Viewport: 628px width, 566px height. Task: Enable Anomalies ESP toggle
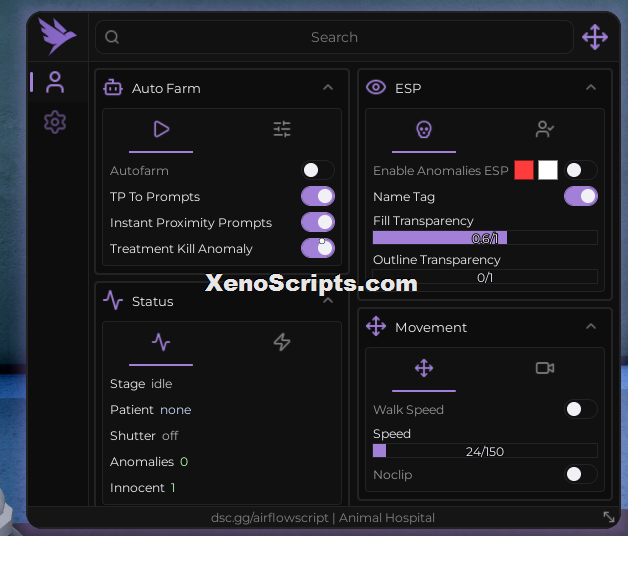click(x=581, y=170)
